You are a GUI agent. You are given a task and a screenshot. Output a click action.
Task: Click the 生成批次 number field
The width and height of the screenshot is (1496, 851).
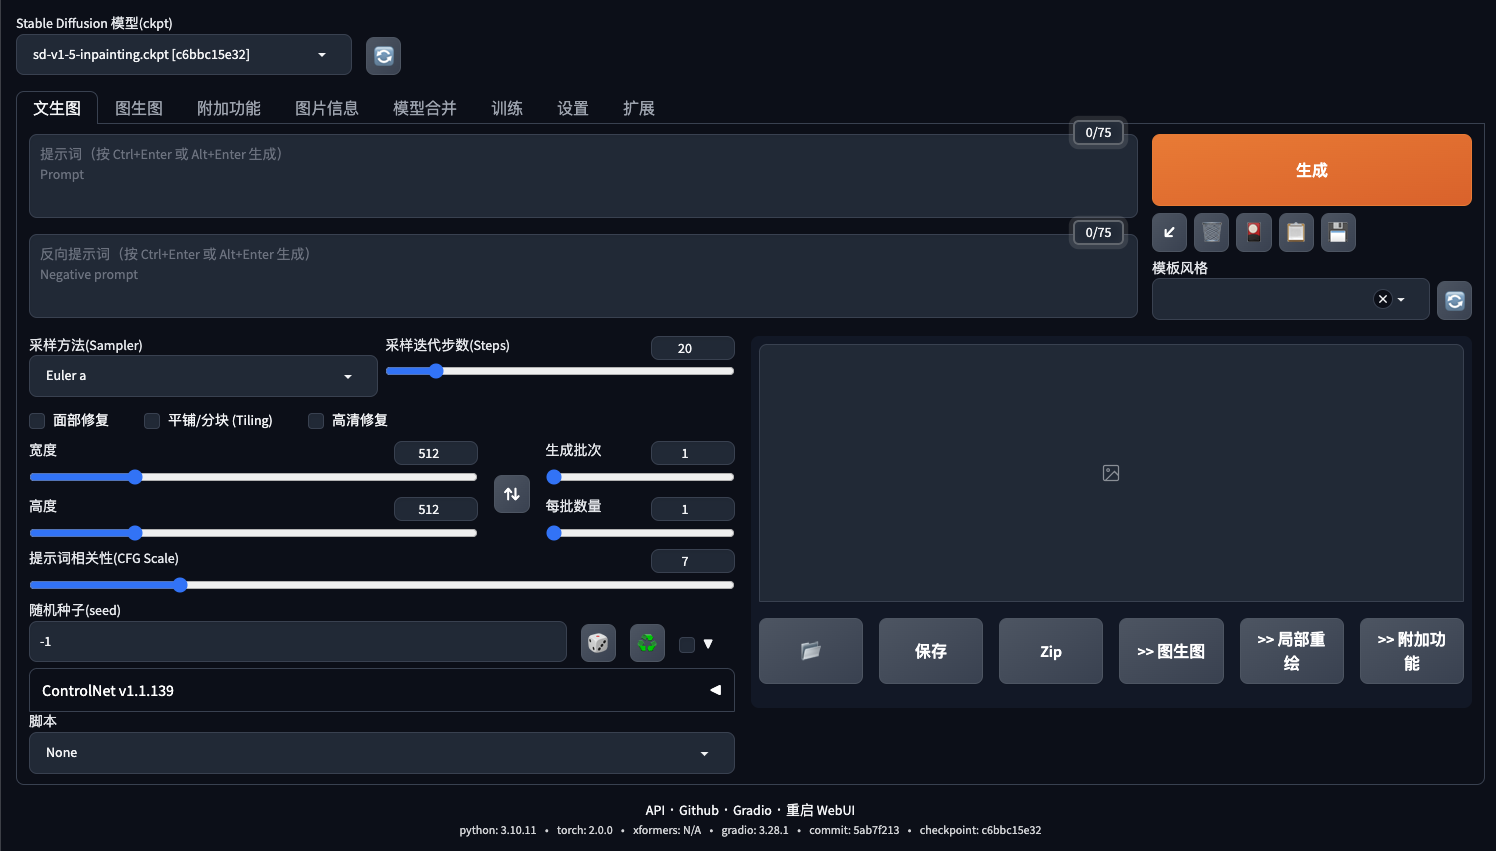pos(693,453)
